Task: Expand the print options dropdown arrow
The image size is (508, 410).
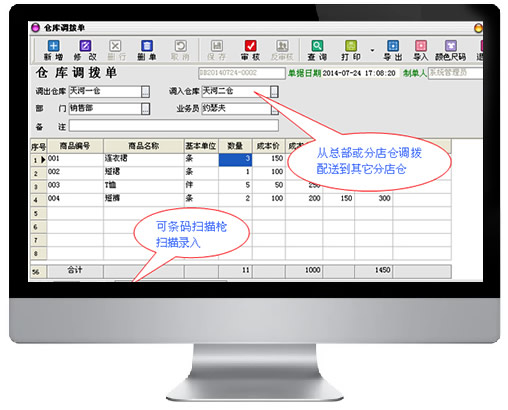Action: coord(372,50)
